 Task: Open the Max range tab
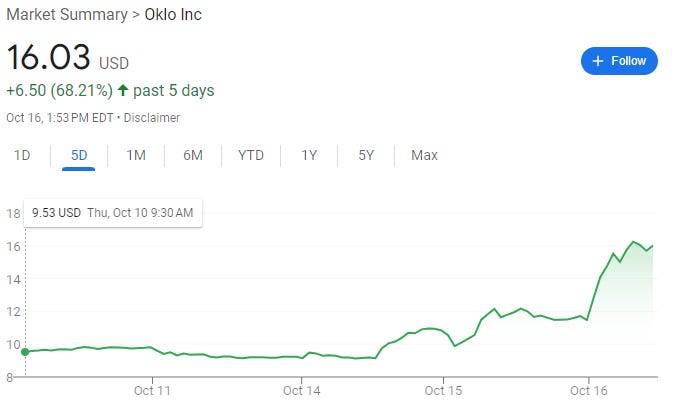pos(424,155)
